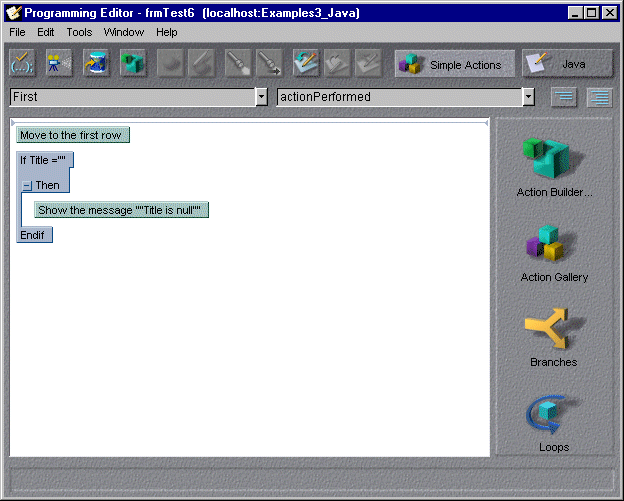
Task: Open the Window menu
Action: [124, 32]
